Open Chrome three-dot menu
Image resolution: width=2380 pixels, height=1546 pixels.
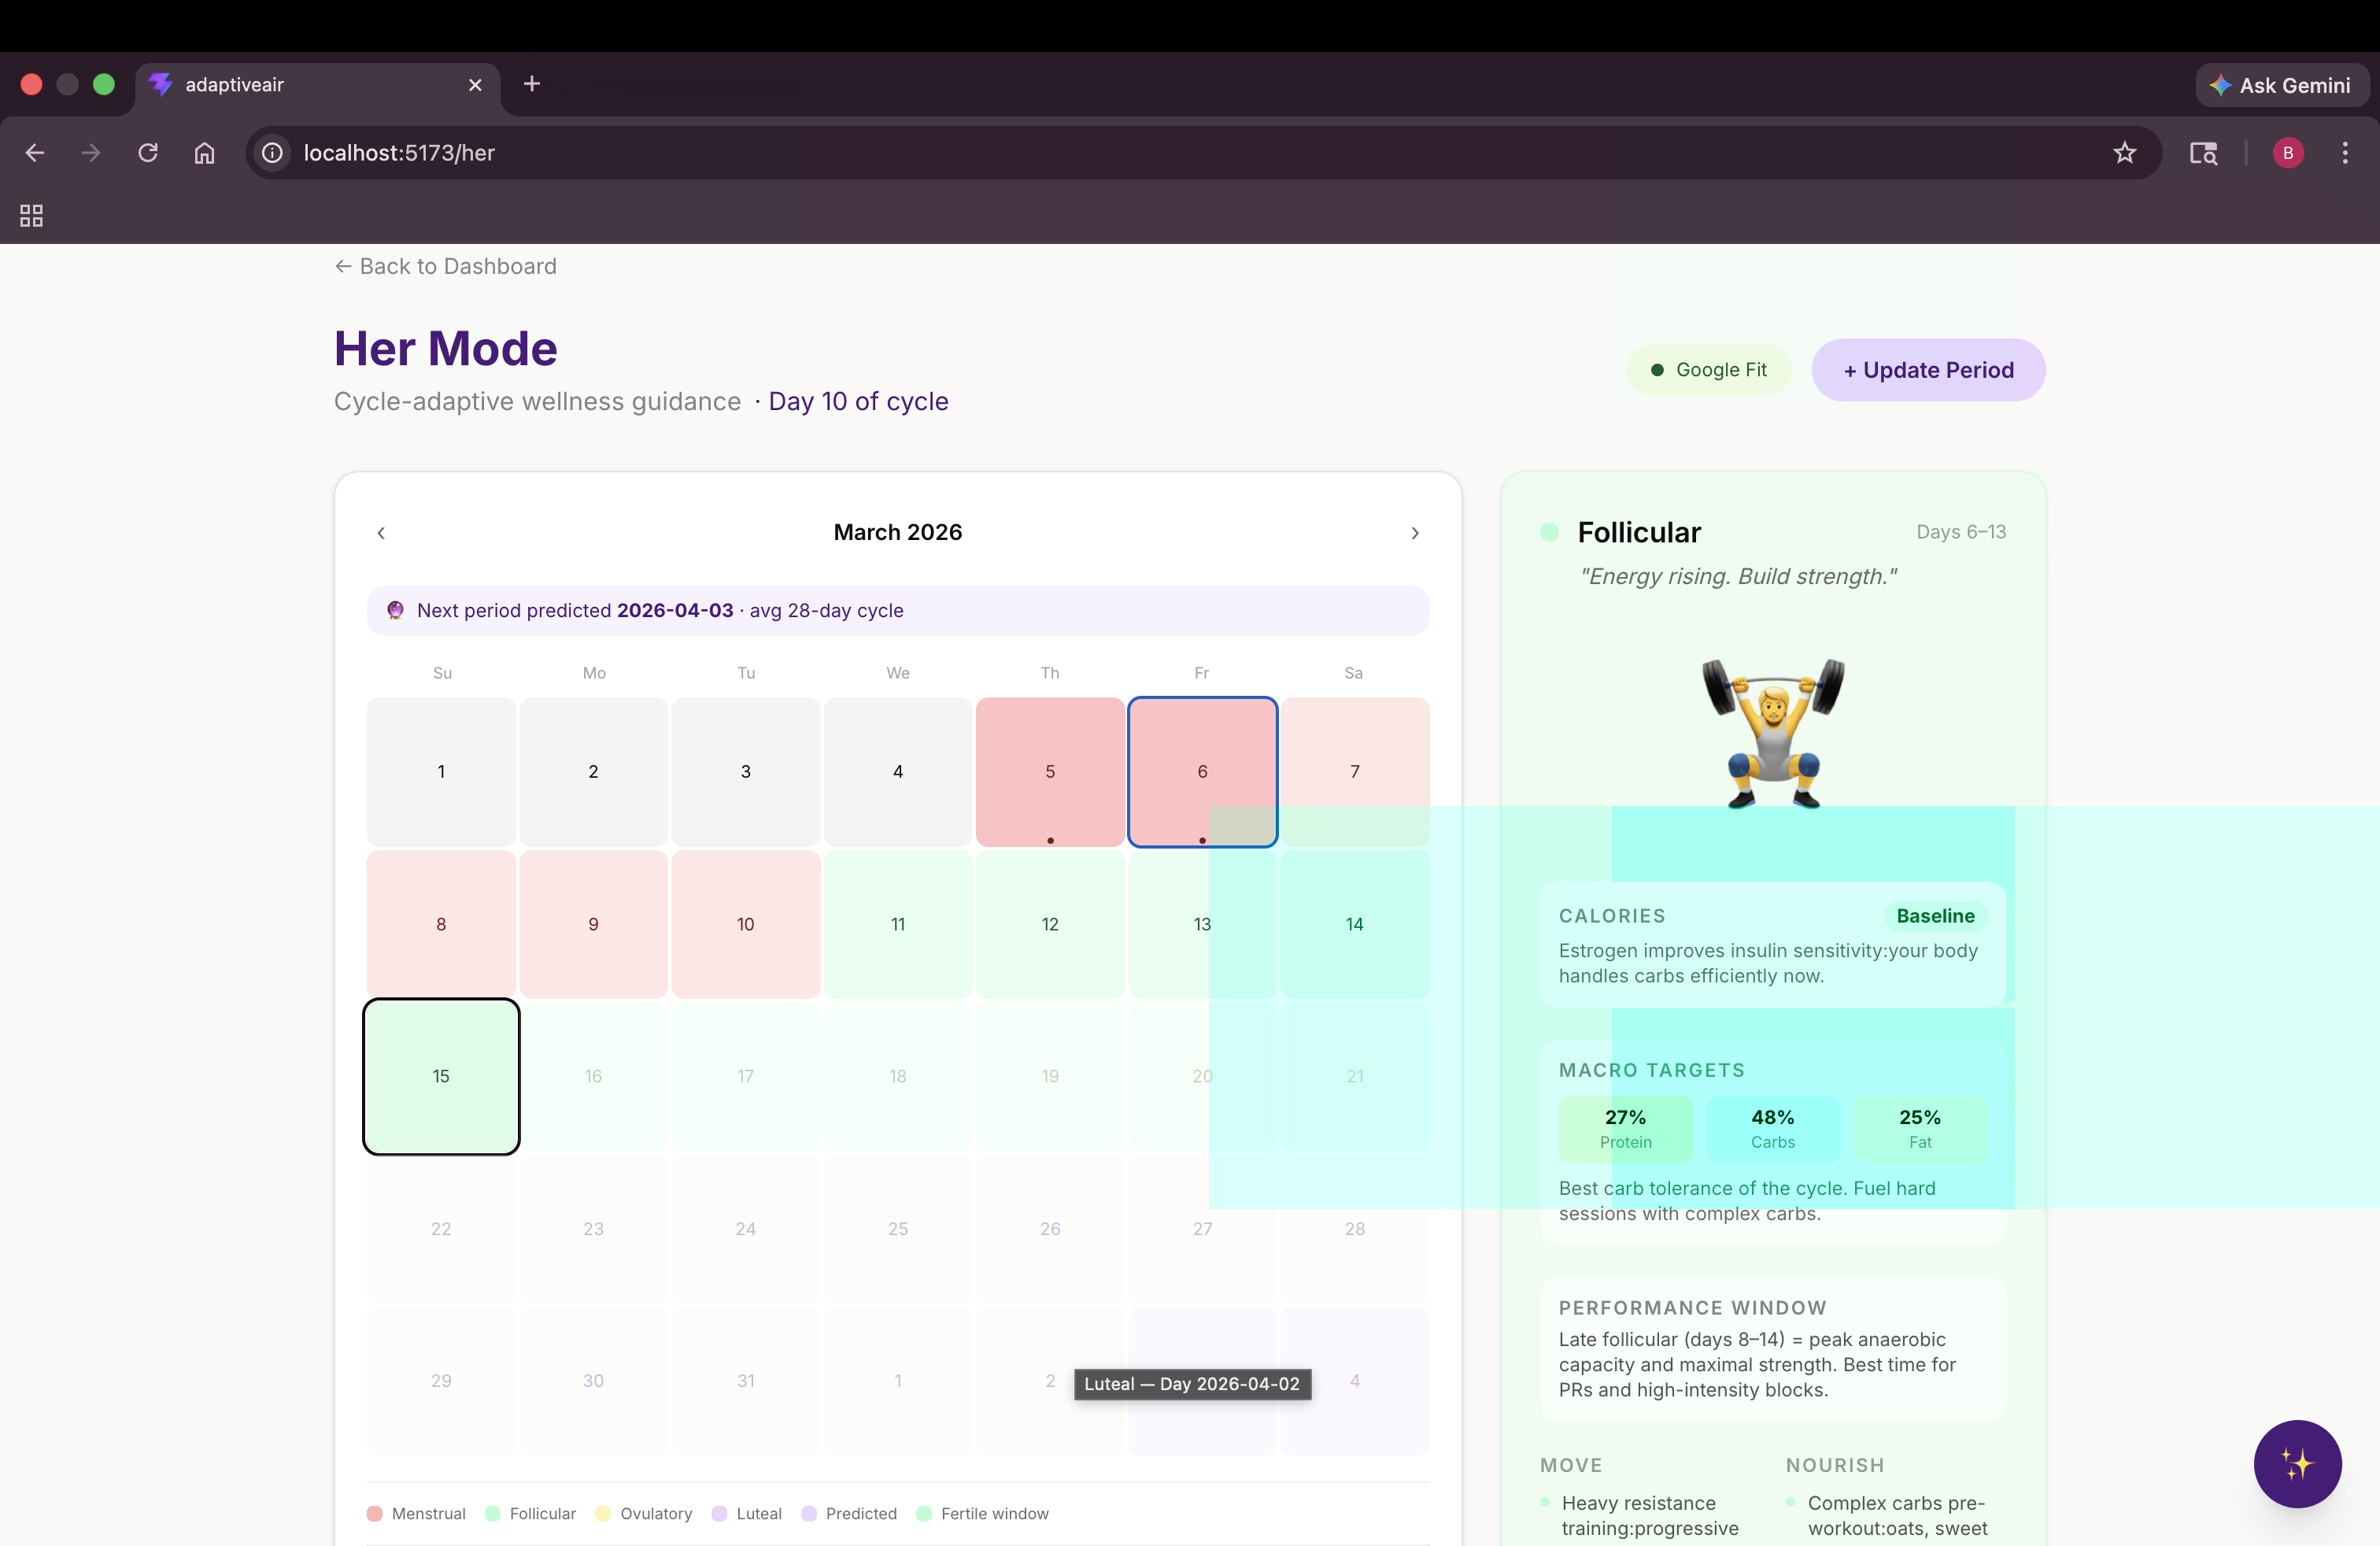2344,153
